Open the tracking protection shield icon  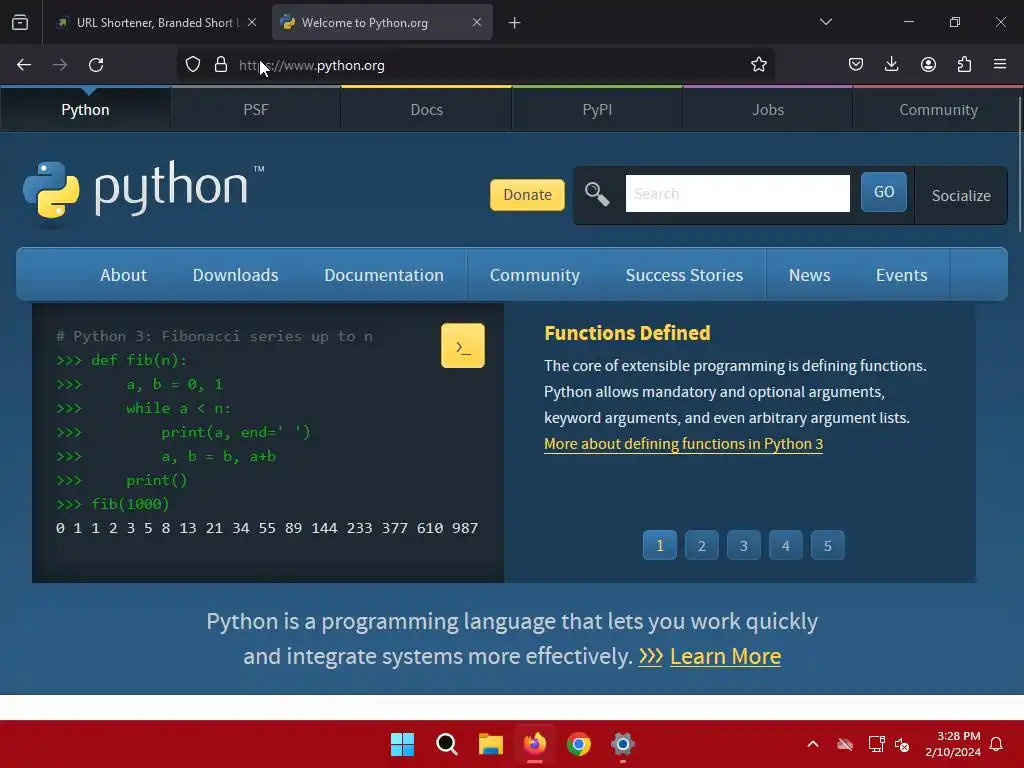click(x=193, y=65)
